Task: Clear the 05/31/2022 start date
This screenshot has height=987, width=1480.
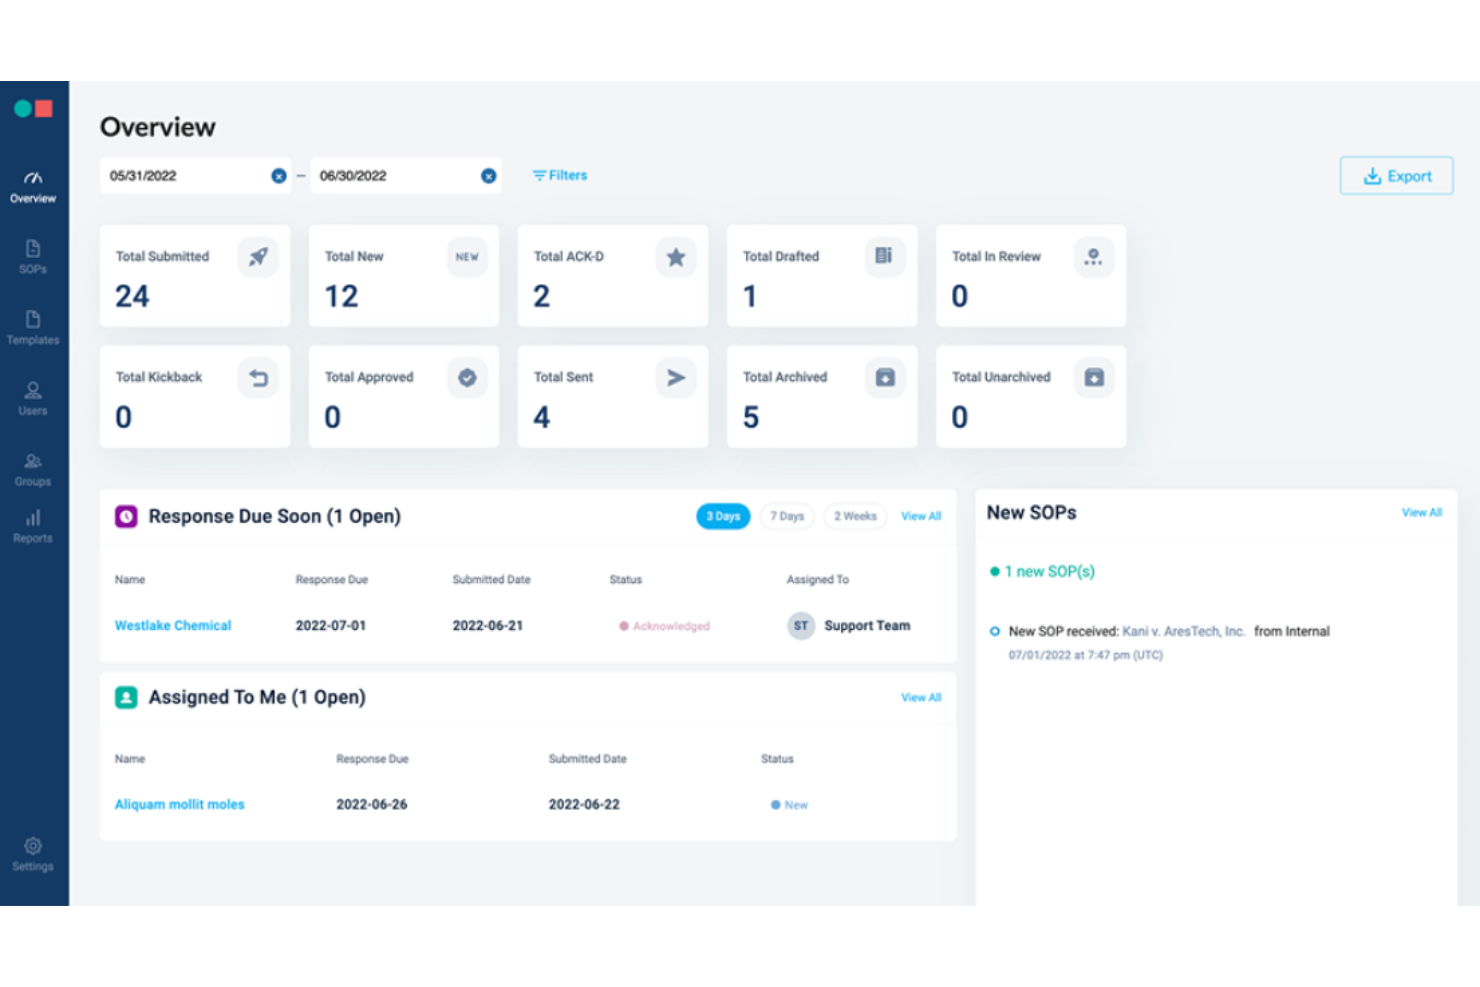Action: point(279,176)
